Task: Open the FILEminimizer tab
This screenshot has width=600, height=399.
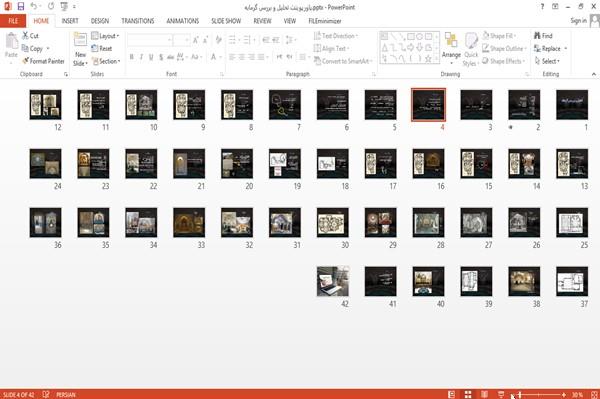Action: point(325,21)
